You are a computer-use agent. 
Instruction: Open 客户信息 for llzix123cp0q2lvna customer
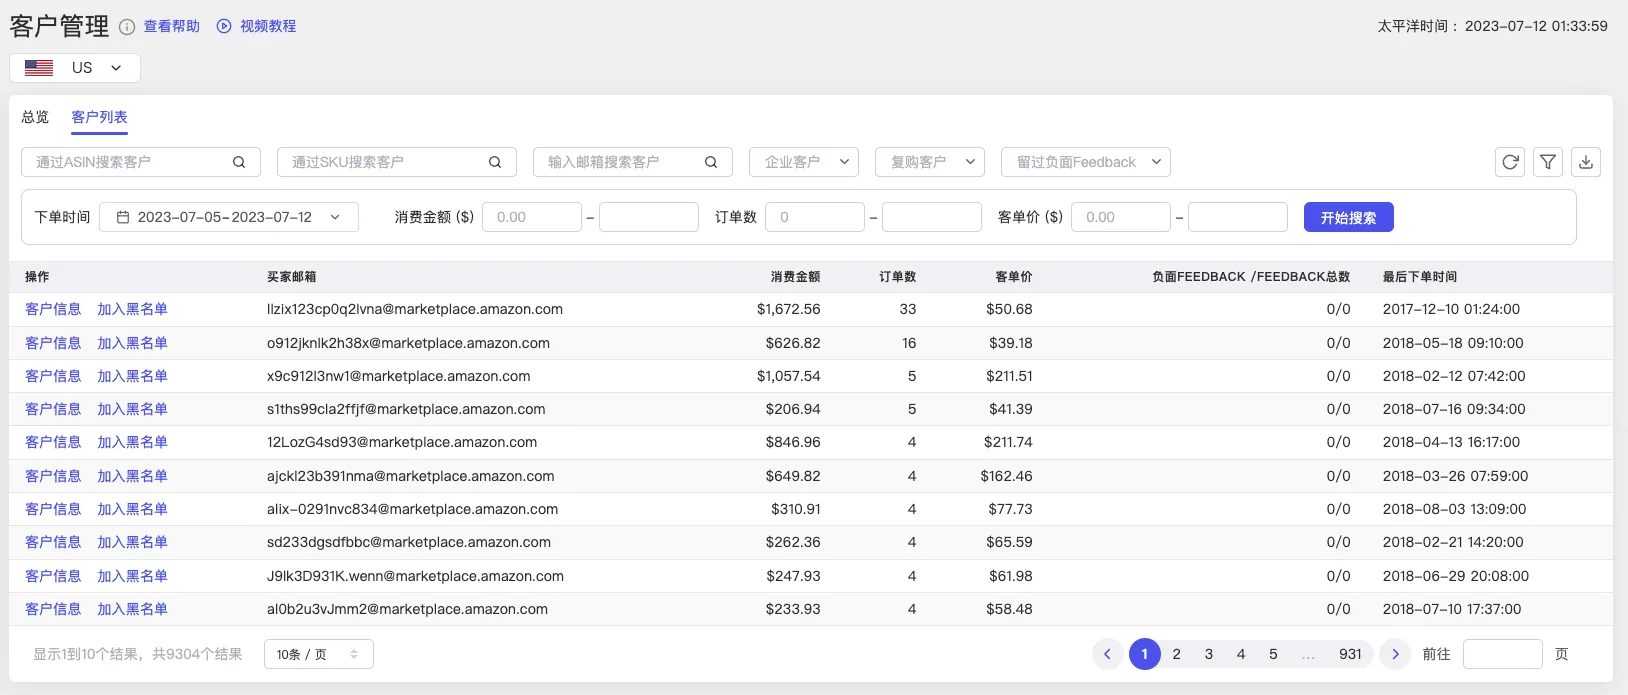coord(53,309)
